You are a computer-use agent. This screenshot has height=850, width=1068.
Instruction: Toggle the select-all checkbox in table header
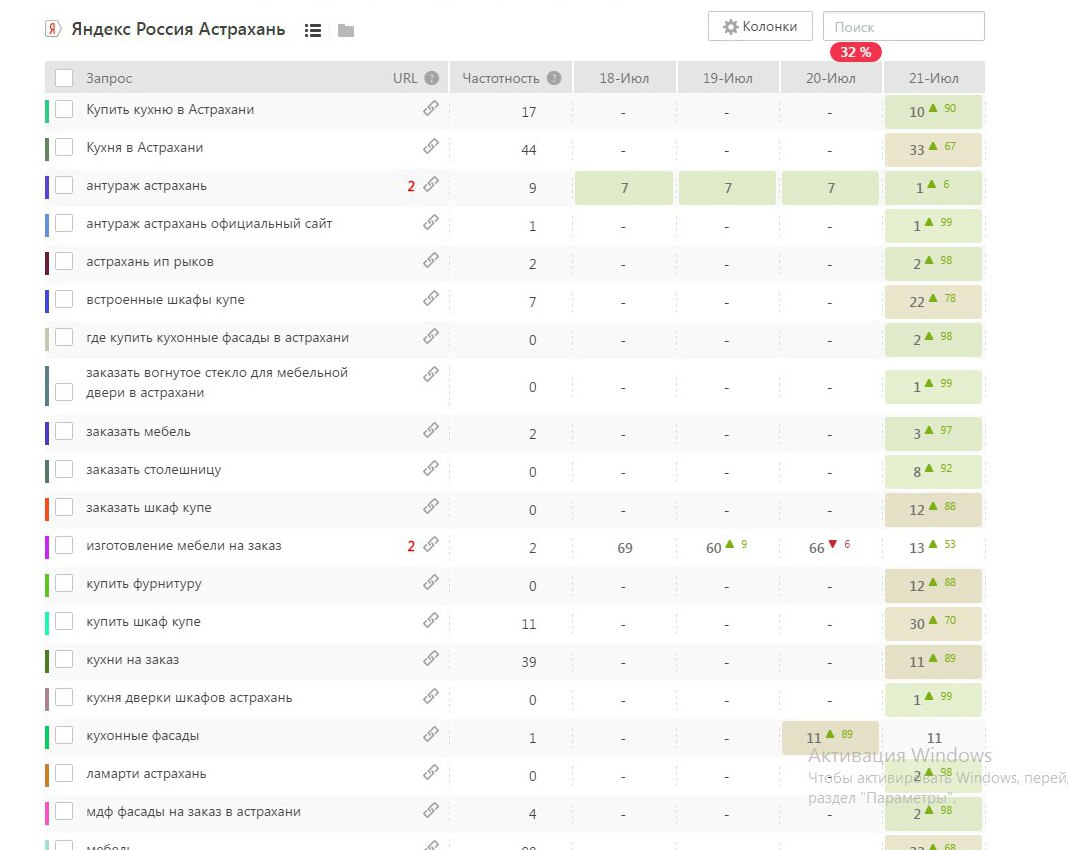(x=64, y=78)
